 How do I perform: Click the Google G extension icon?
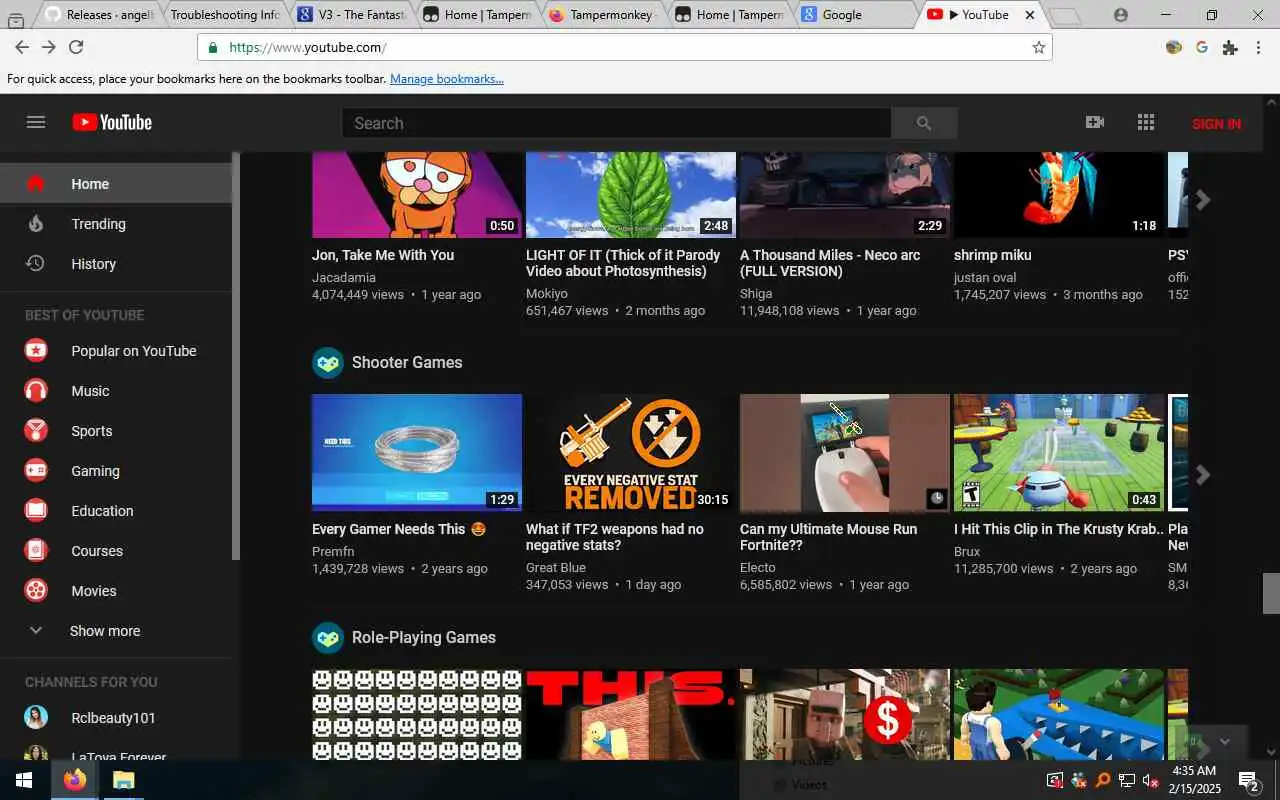[1202, 47]
